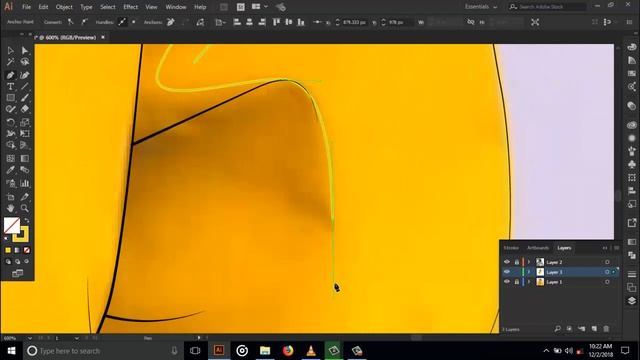Select the Blend tool
This screenshot has height=360, width=640.
(x=24, y=170)
